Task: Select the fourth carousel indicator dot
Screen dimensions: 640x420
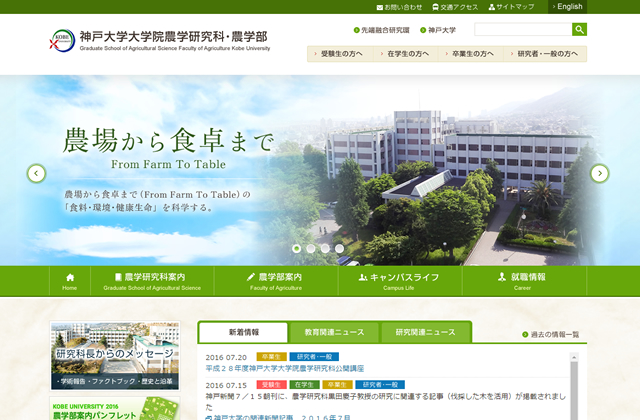Action: tap(340, 249)
